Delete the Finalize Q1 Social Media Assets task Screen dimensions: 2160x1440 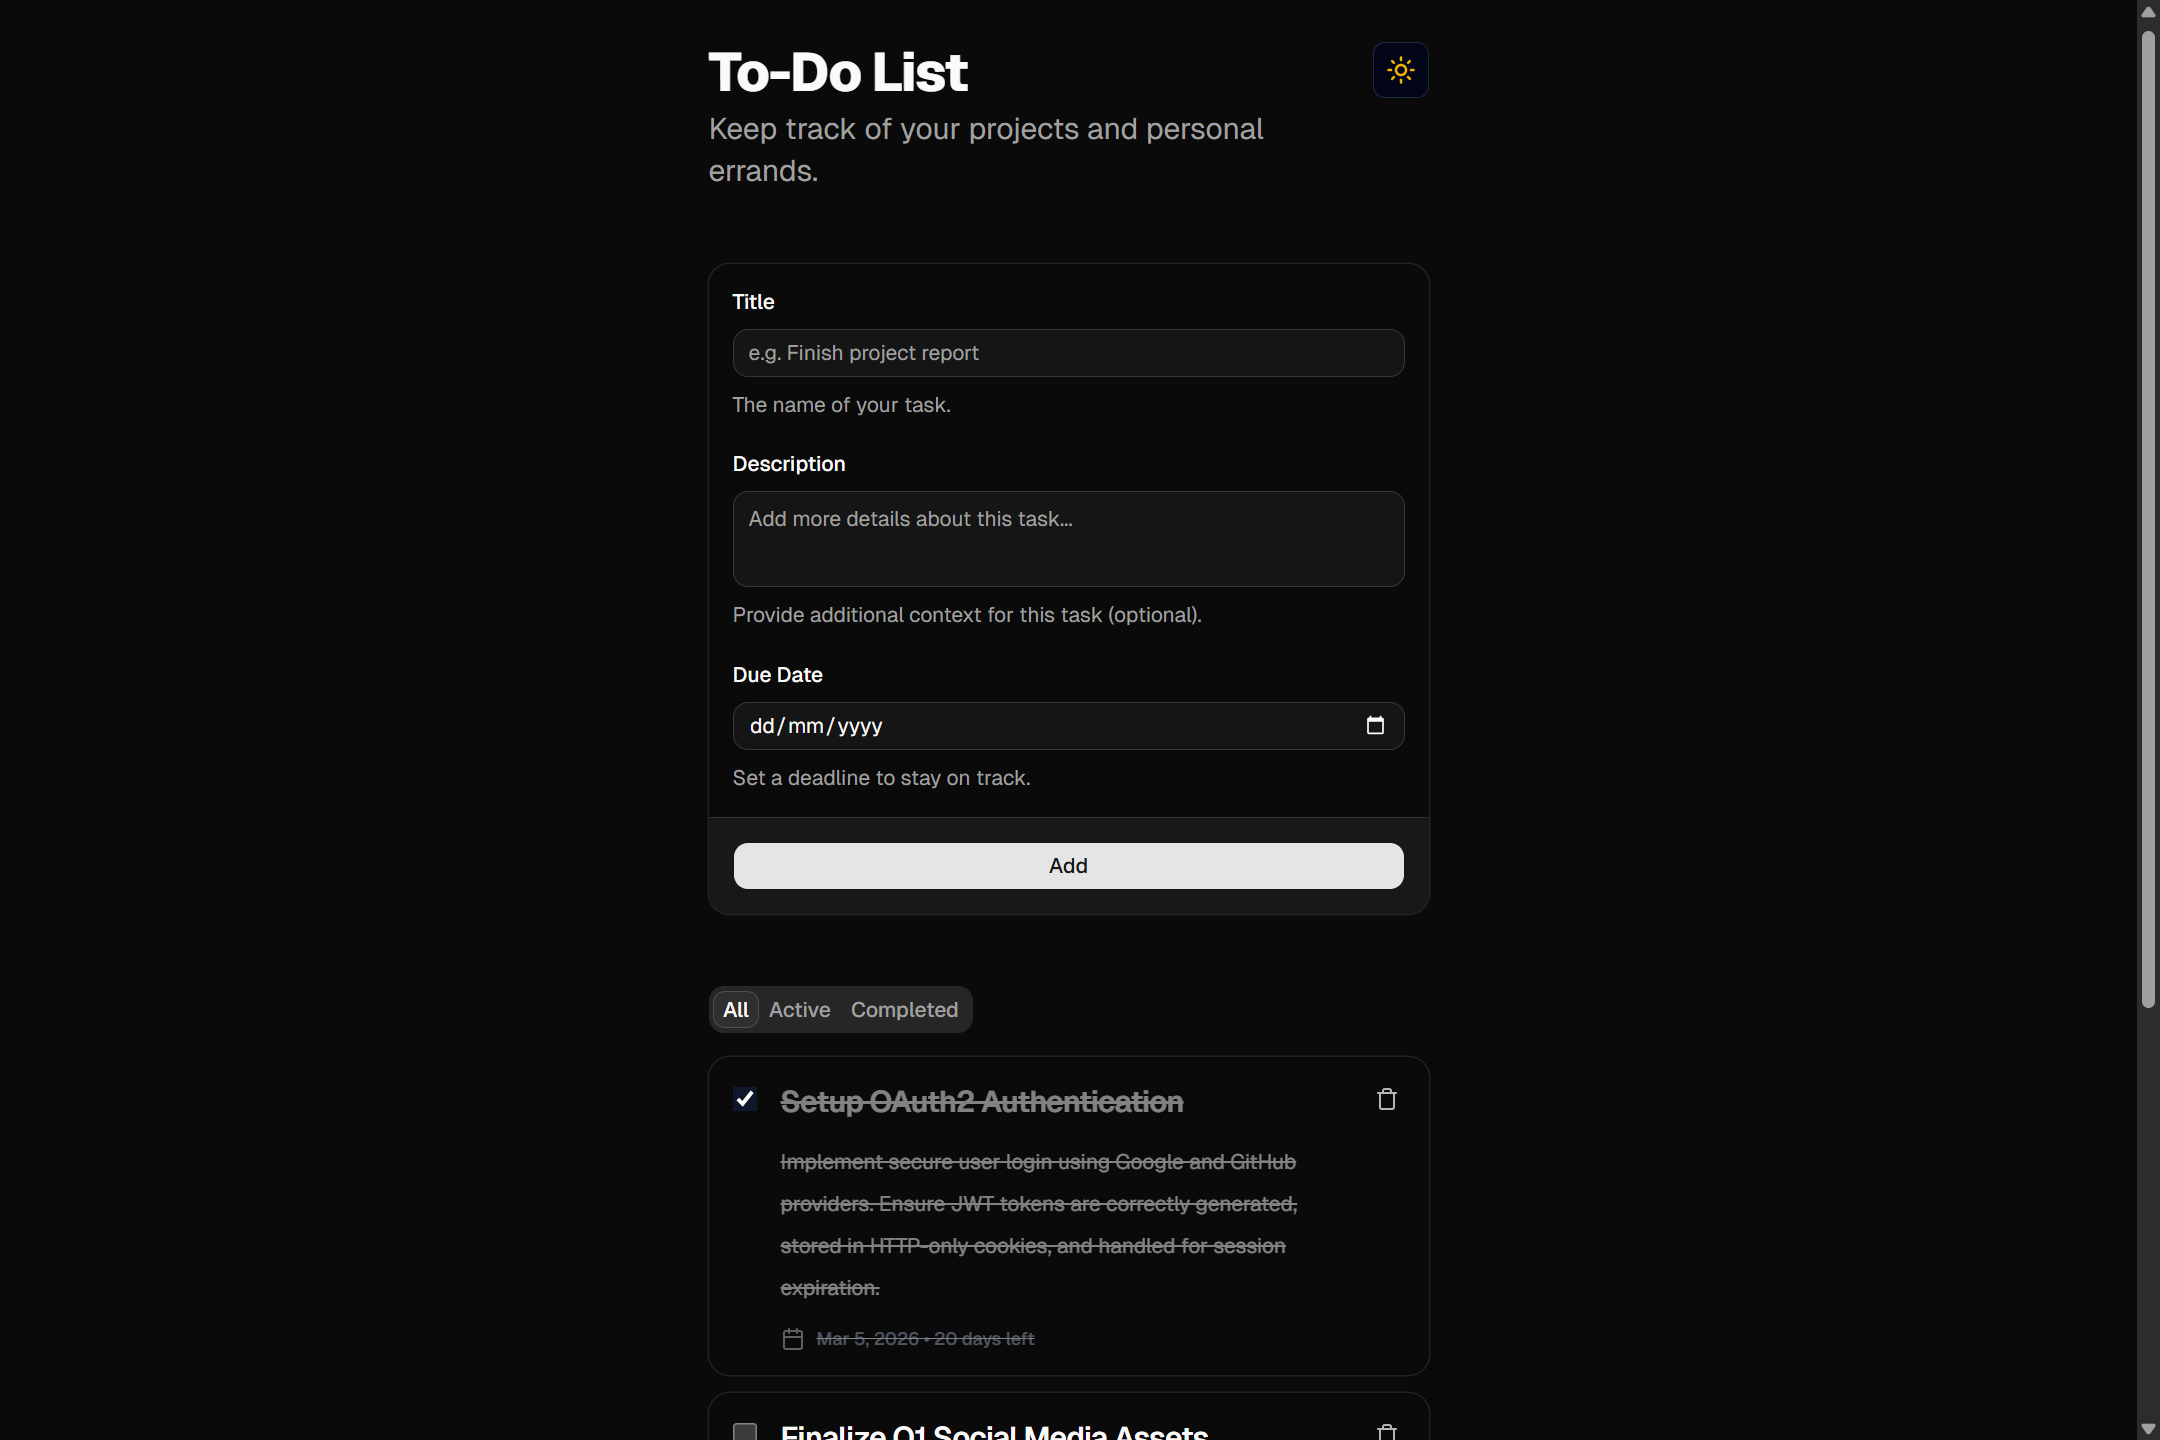(x=1386, y=1431)
